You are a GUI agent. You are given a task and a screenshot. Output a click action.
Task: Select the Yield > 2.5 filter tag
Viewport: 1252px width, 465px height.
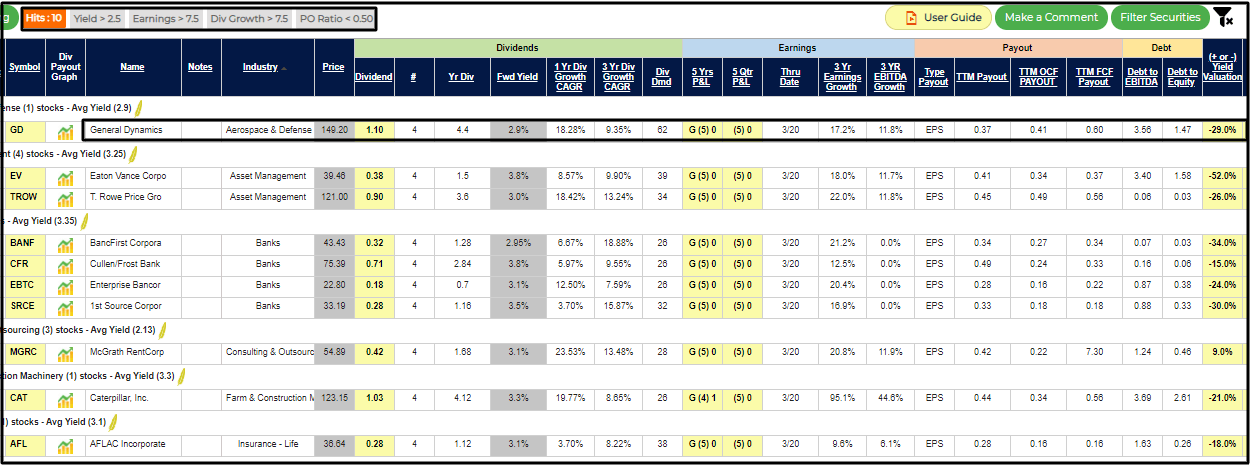point(98,19)
